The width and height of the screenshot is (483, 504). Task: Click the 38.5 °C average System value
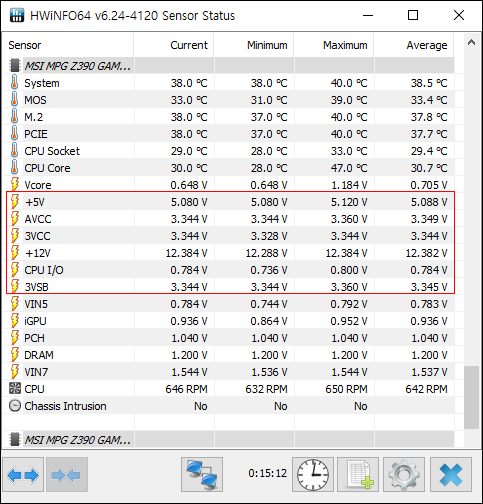429,83
